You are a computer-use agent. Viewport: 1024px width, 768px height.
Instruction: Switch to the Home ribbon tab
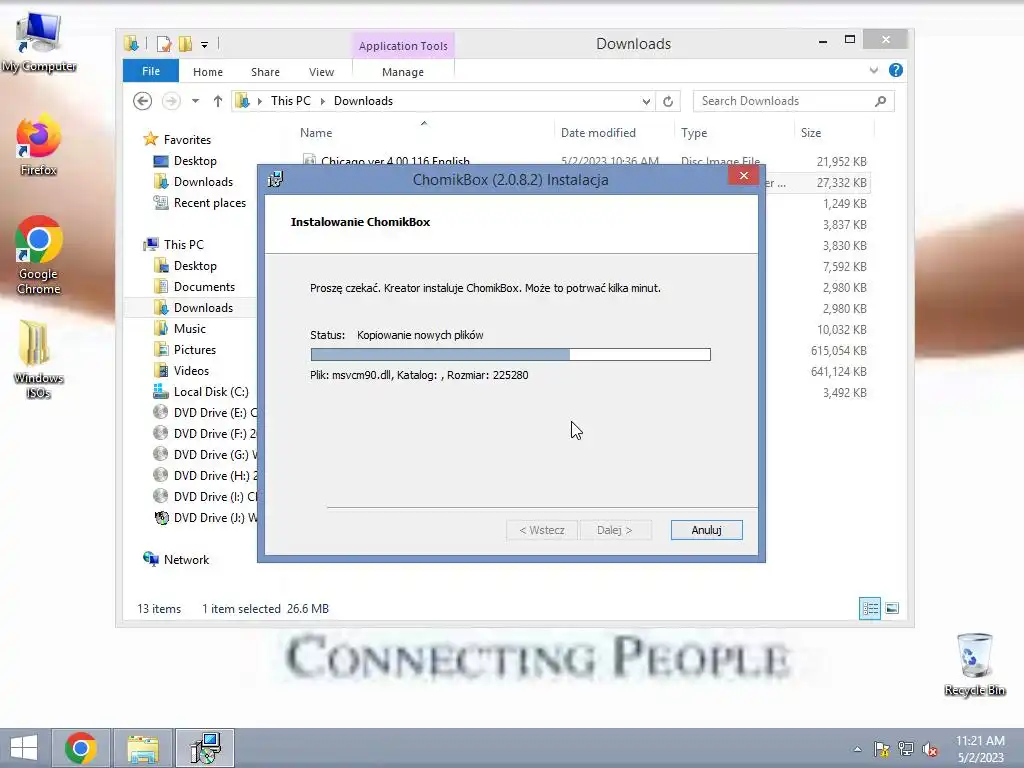(x=208, y=72)
